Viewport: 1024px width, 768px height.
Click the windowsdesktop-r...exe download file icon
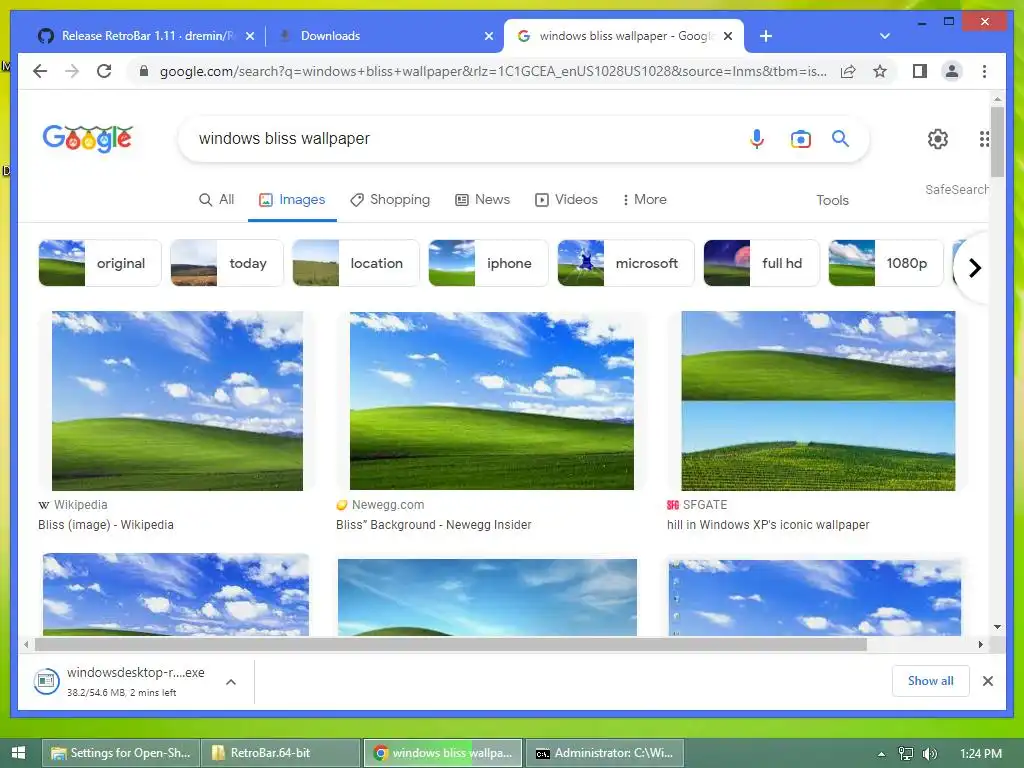(x=46, y=681)
